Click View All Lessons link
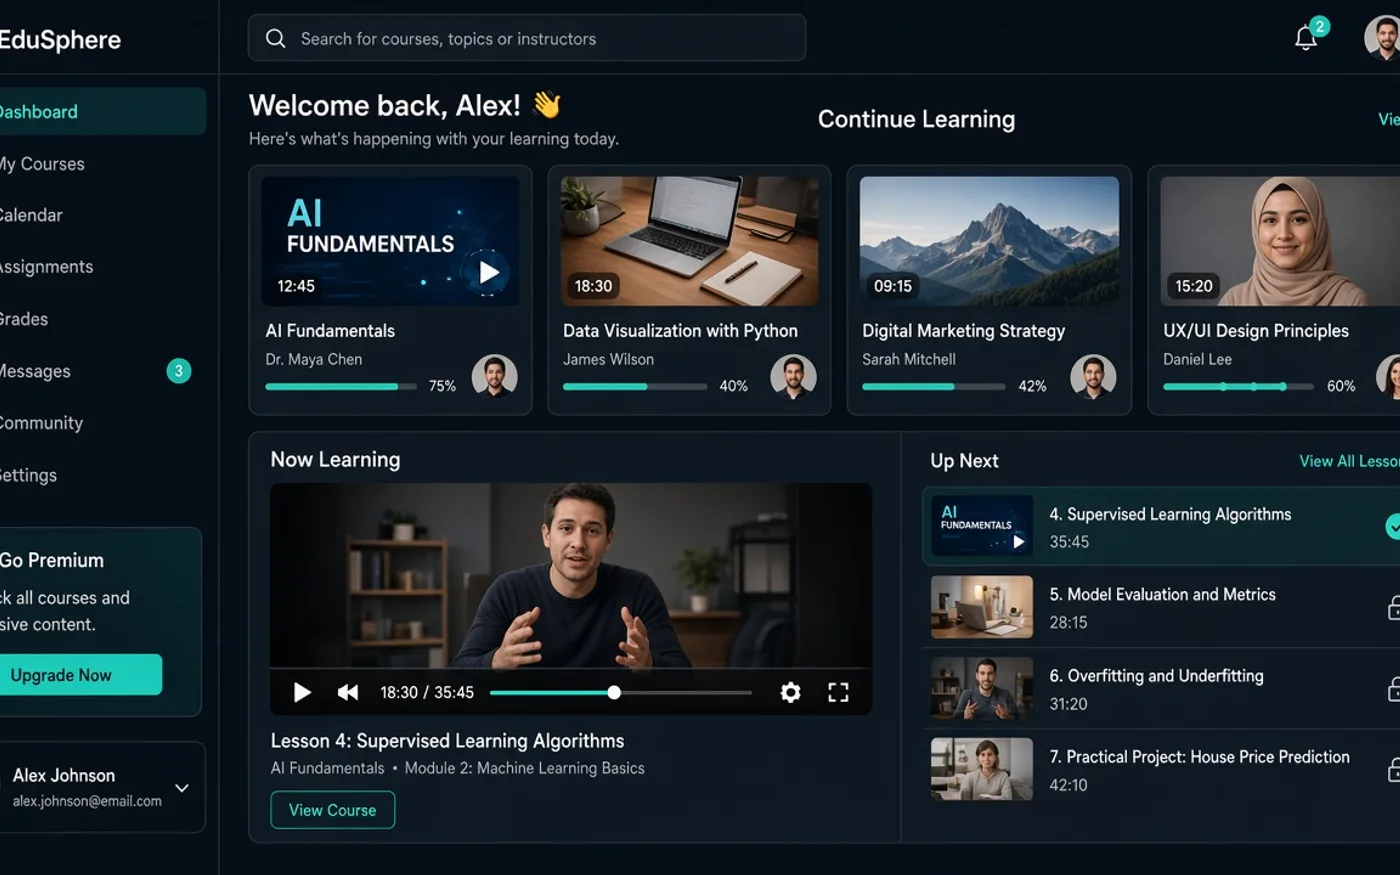The image size is (1400, 875). coord(1349,461)
